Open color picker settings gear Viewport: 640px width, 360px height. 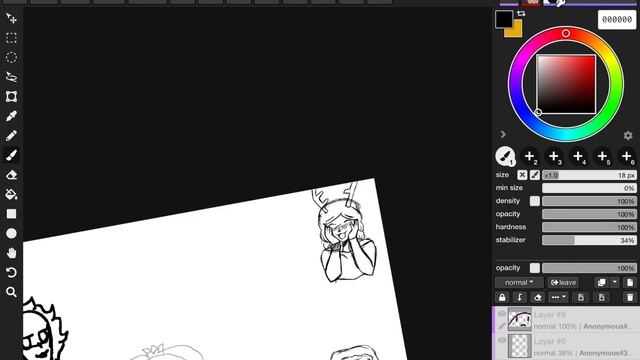pos(628,135)
